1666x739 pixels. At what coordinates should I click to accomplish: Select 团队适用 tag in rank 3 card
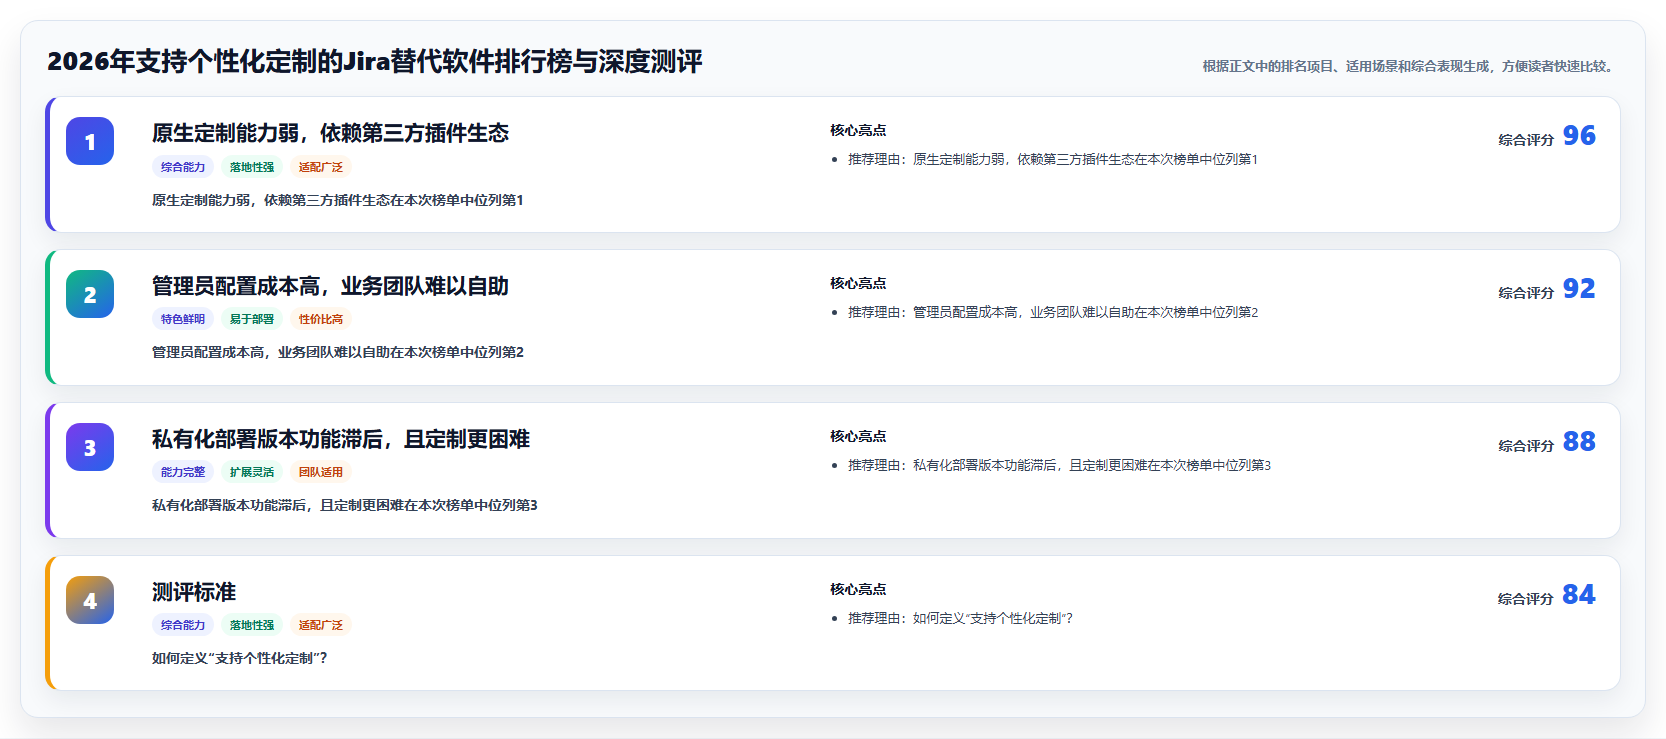tap(321, 472)
